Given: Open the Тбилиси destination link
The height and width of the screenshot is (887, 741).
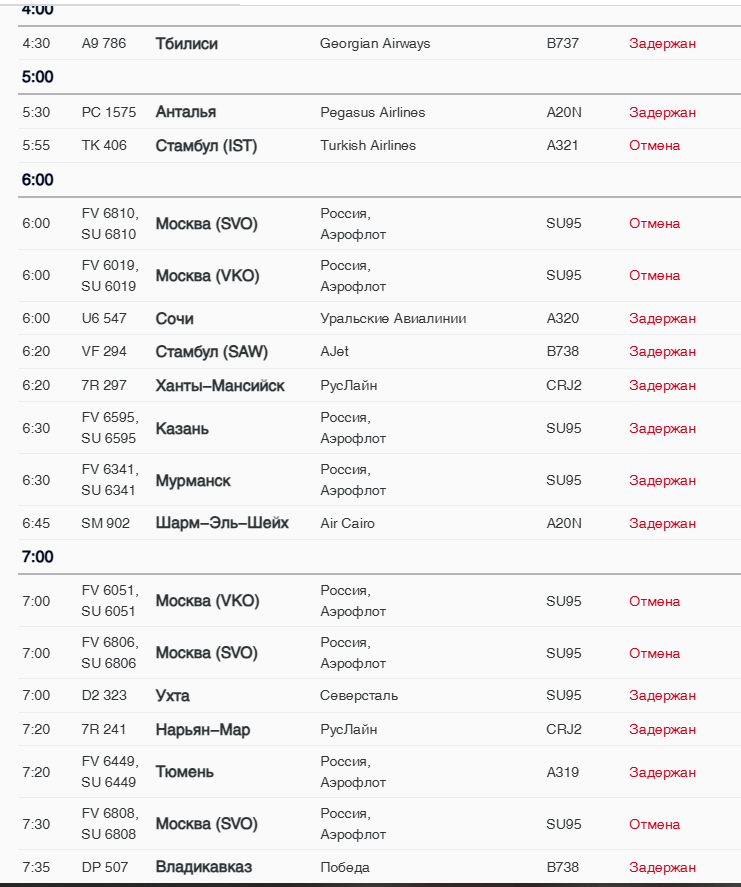Looking at the screenshot, I should click(x=186, y=44).
